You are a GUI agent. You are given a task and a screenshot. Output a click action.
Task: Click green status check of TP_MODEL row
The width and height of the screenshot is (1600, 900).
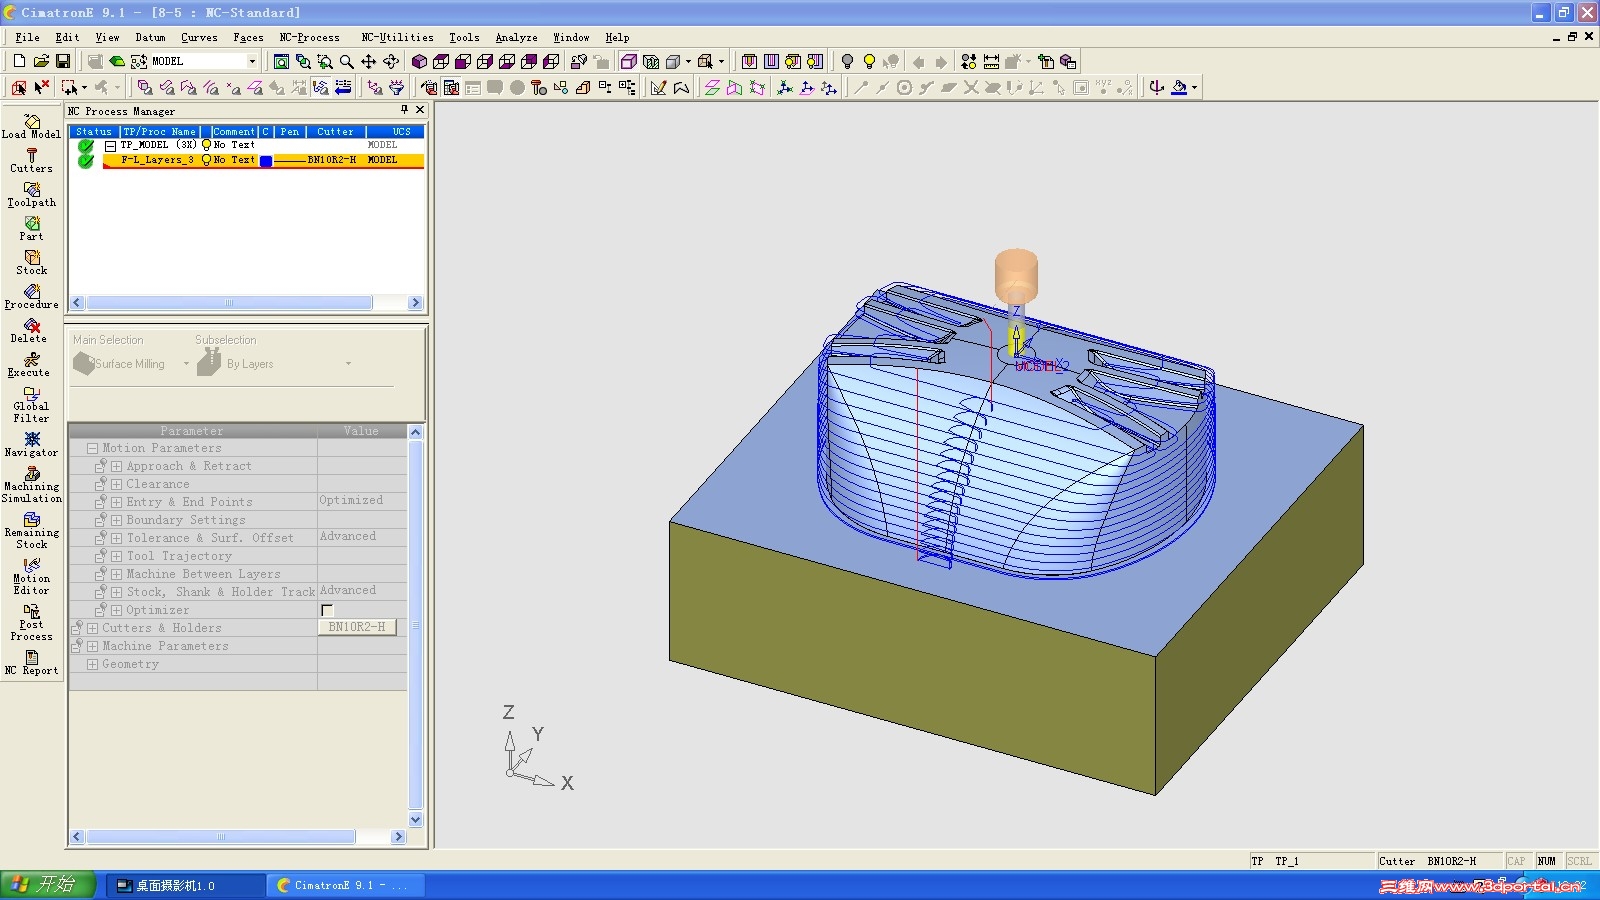pyautogui.click(x=86, y=145)
